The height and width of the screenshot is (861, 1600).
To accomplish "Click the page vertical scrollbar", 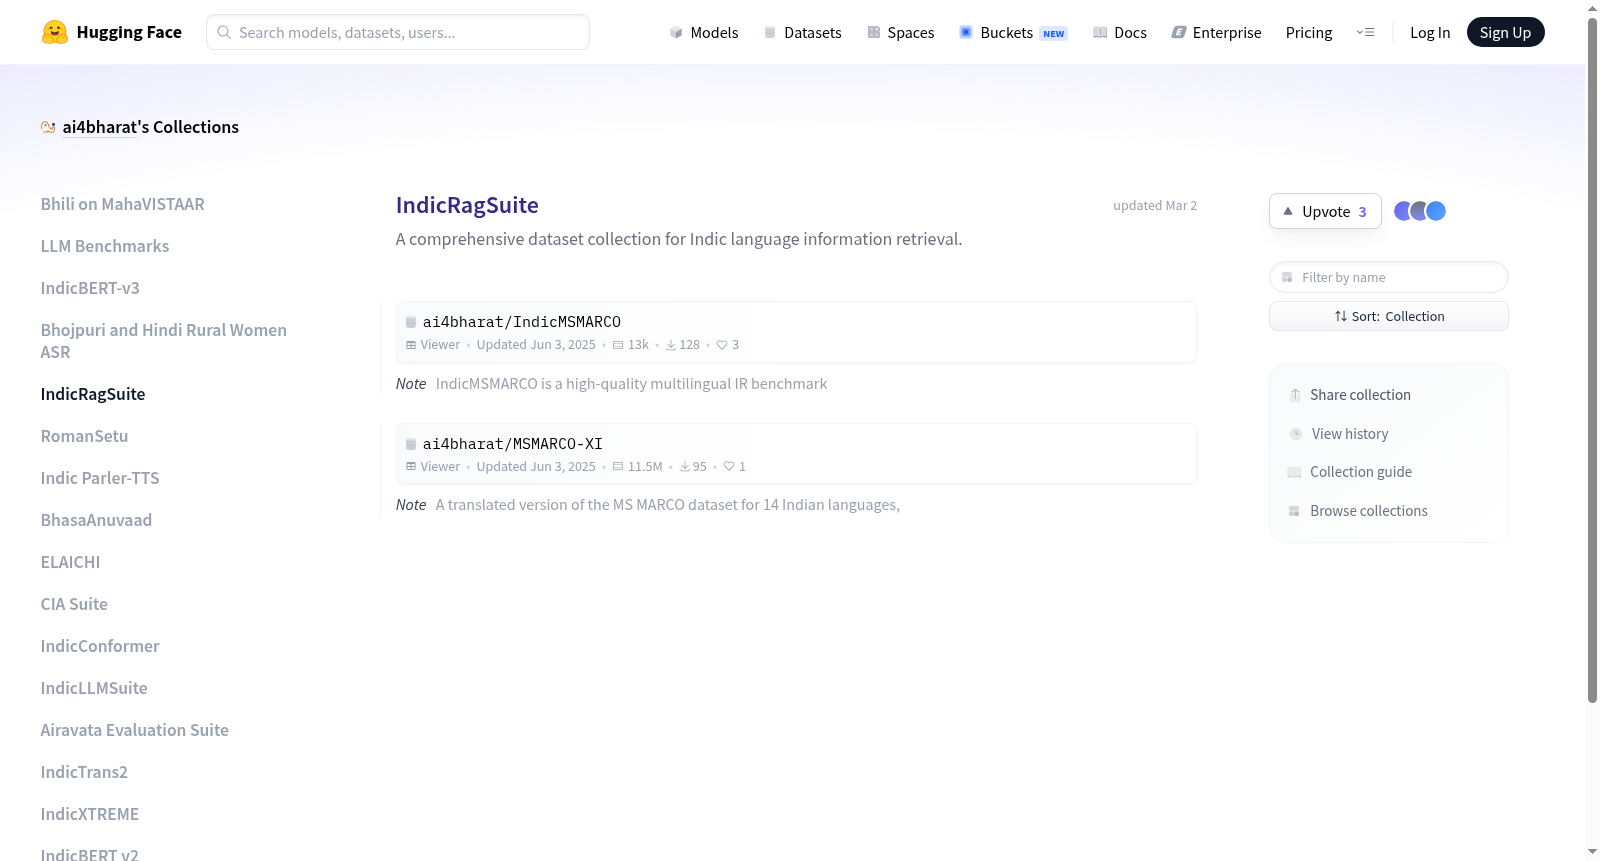I will pos(1592,360).
